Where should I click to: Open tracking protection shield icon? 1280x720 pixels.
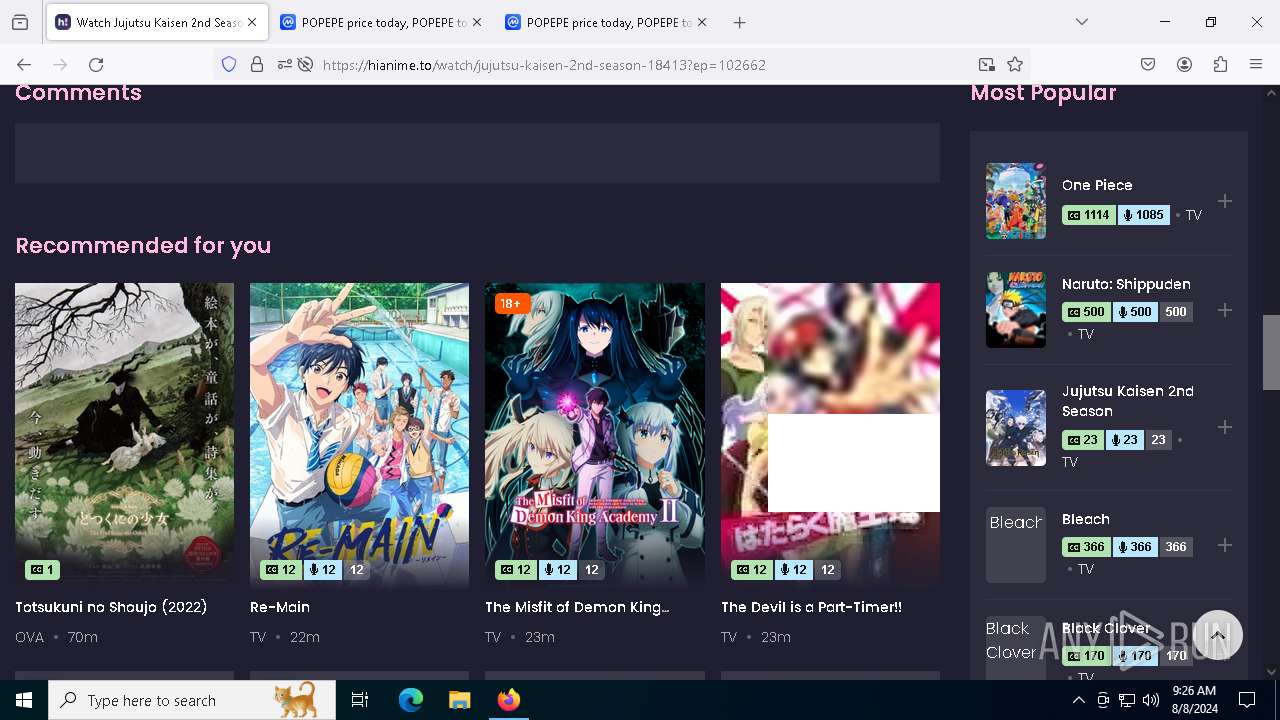pos(229,64)
